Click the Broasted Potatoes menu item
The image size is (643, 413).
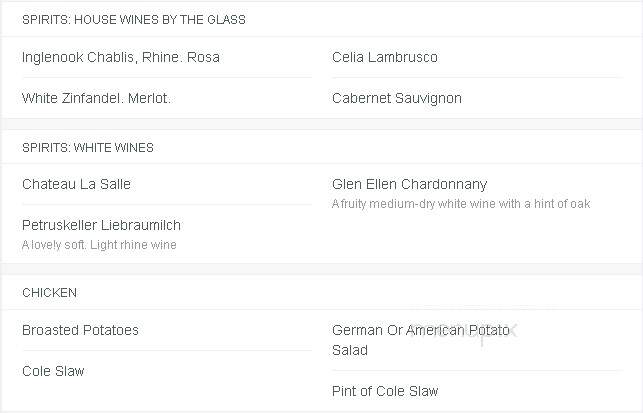tap(80, 330)
